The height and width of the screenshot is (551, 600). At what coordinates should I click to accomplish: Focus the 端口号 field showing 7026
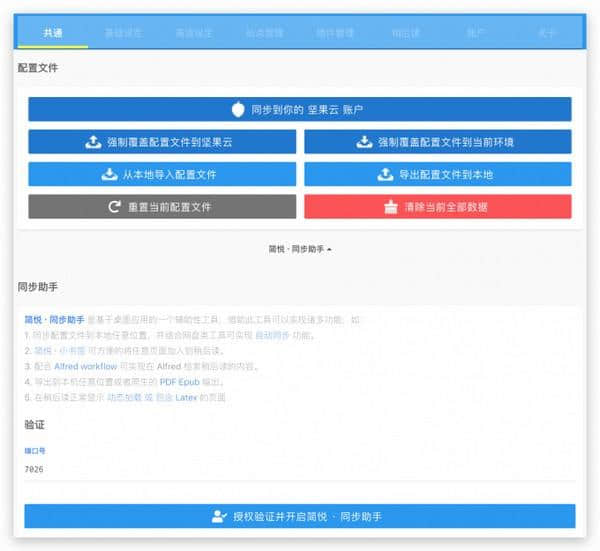(300, 469)
